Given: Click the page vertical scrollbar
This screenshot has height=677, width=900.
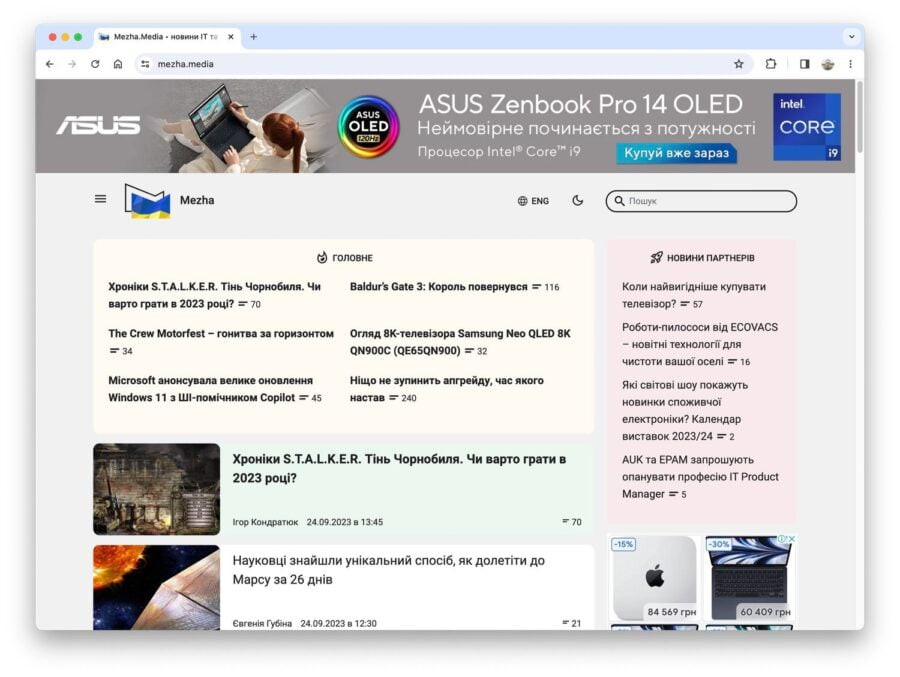Looking at the screenshot, I should [x=859, y=118].
